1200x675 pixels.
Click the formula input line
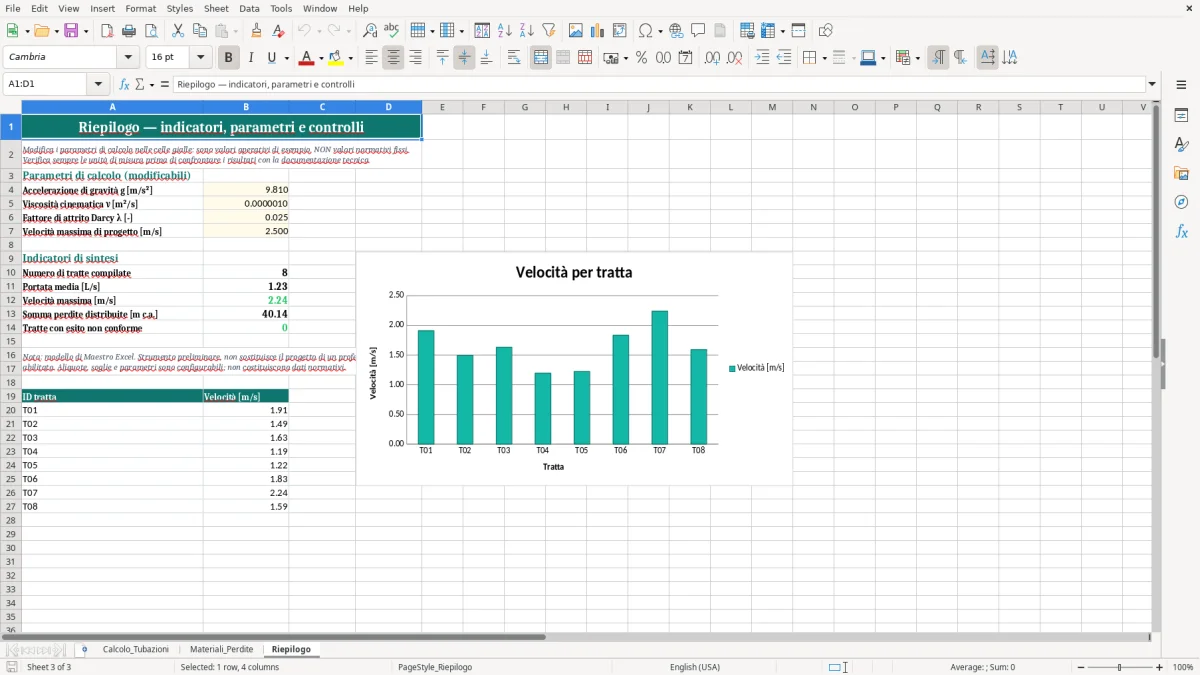point(658,85)
